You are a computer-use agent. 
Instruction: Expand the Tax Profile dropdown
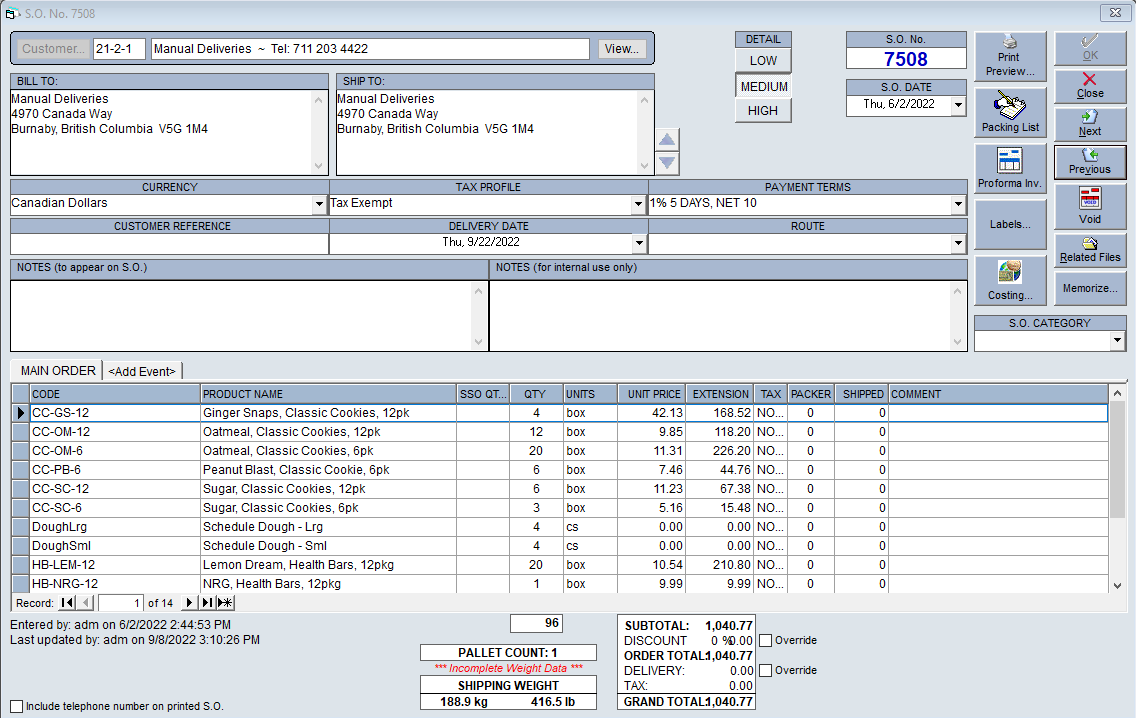(x=638, y=204)
